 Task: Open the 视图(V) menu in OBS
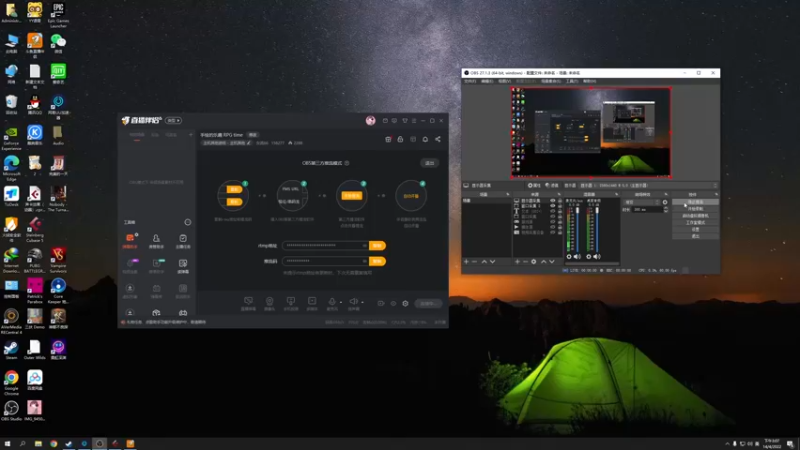click(x=505, y=81)
